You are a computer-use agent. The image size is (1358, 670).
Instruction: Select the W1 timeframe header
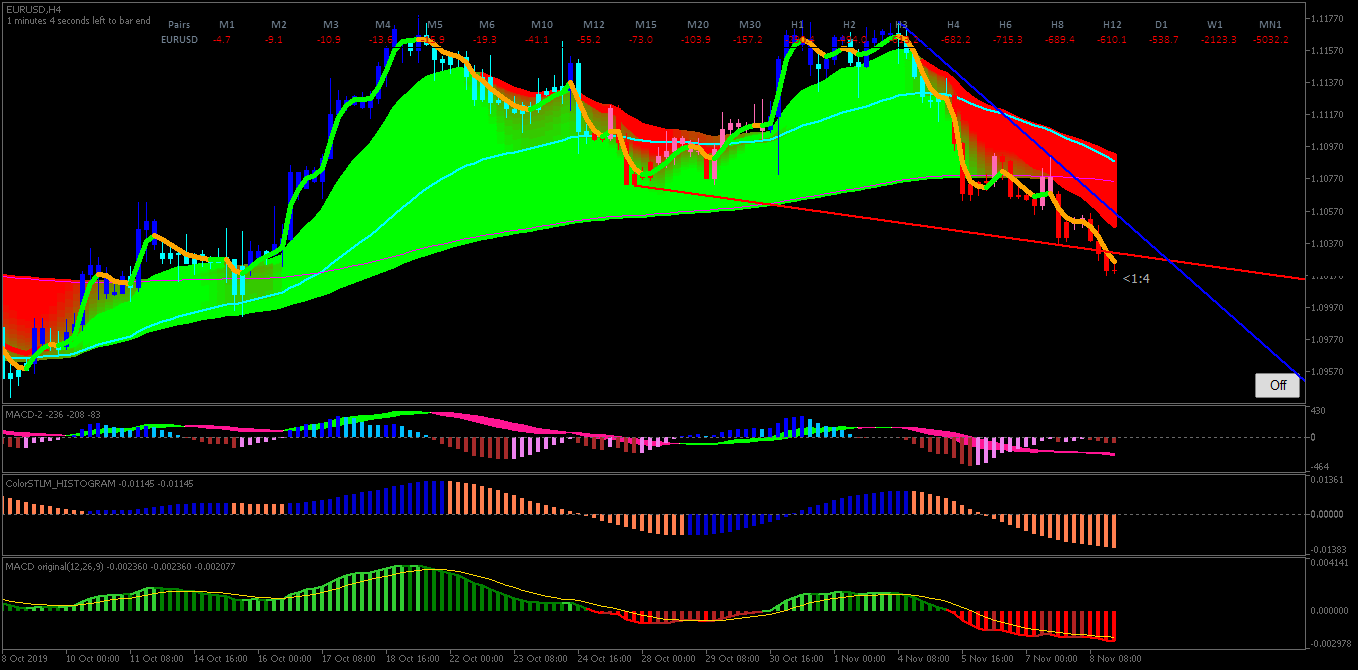point(1214,24)
